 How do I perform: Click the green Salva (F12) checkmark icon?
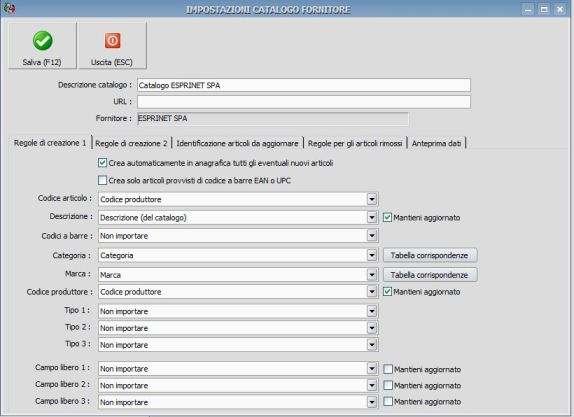(42, 41)
